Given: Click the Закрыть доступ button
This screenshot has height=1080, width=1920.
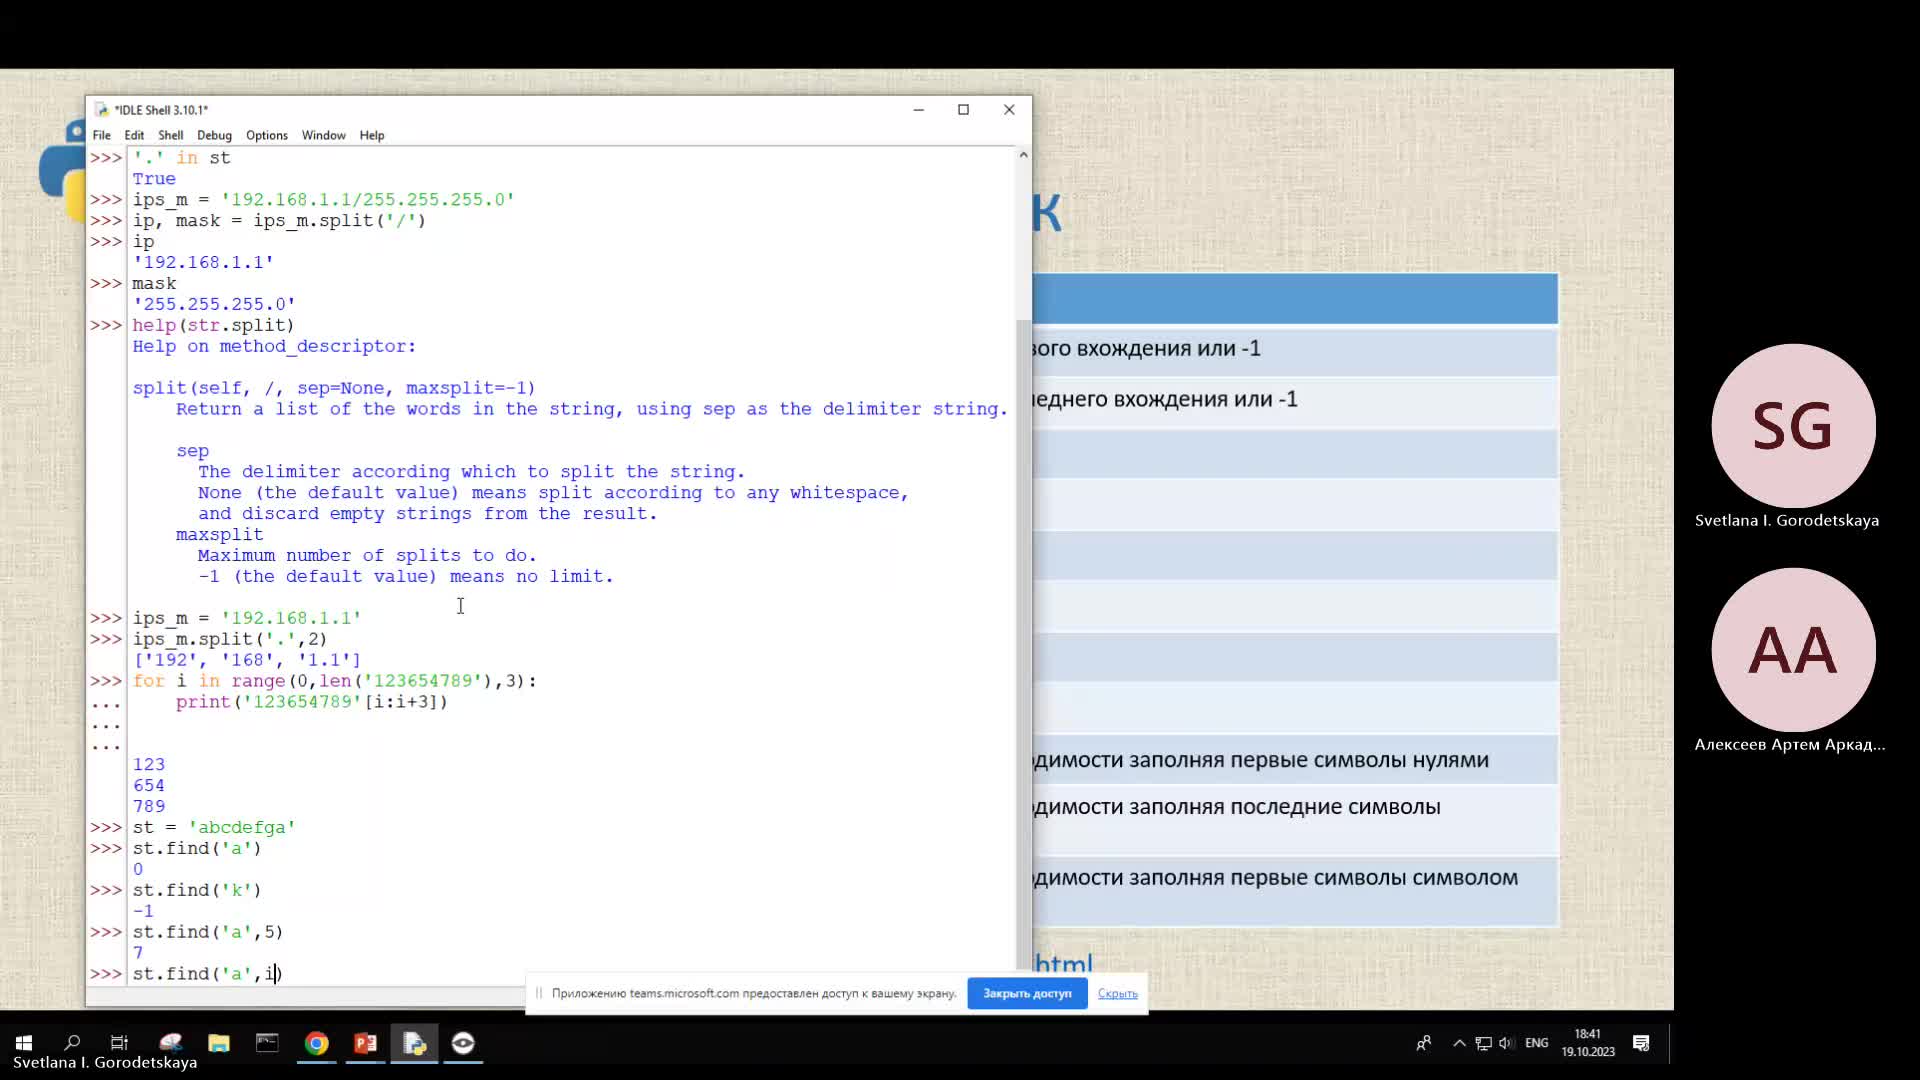Looking at the screenshot, I should pos(1027,993).
